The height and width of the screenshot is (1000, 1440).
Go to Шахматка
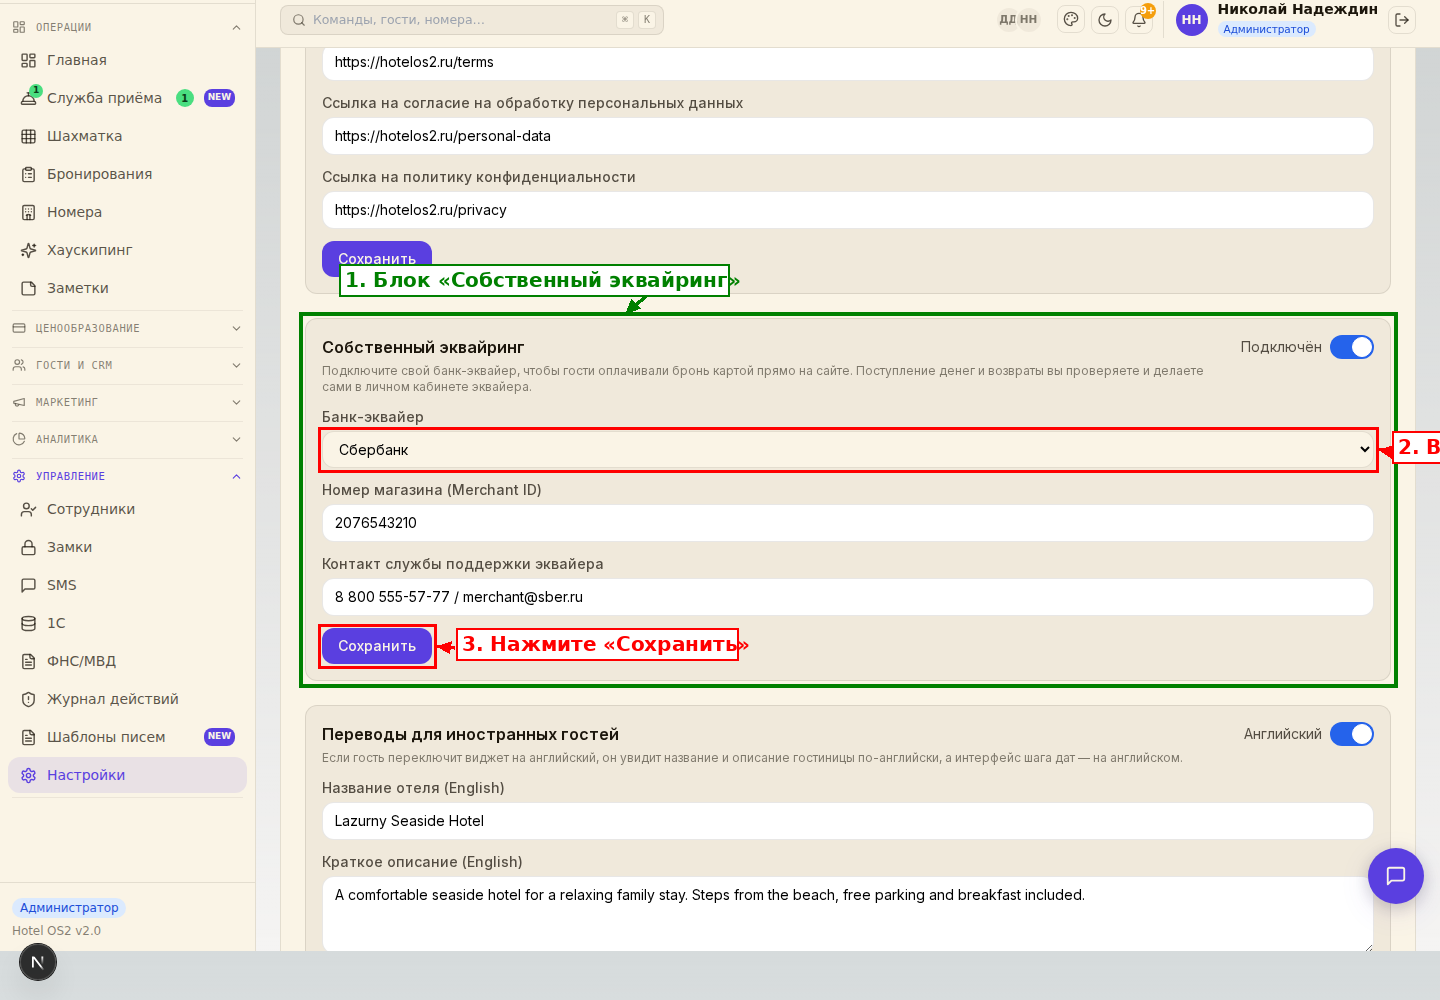point(127,136)
